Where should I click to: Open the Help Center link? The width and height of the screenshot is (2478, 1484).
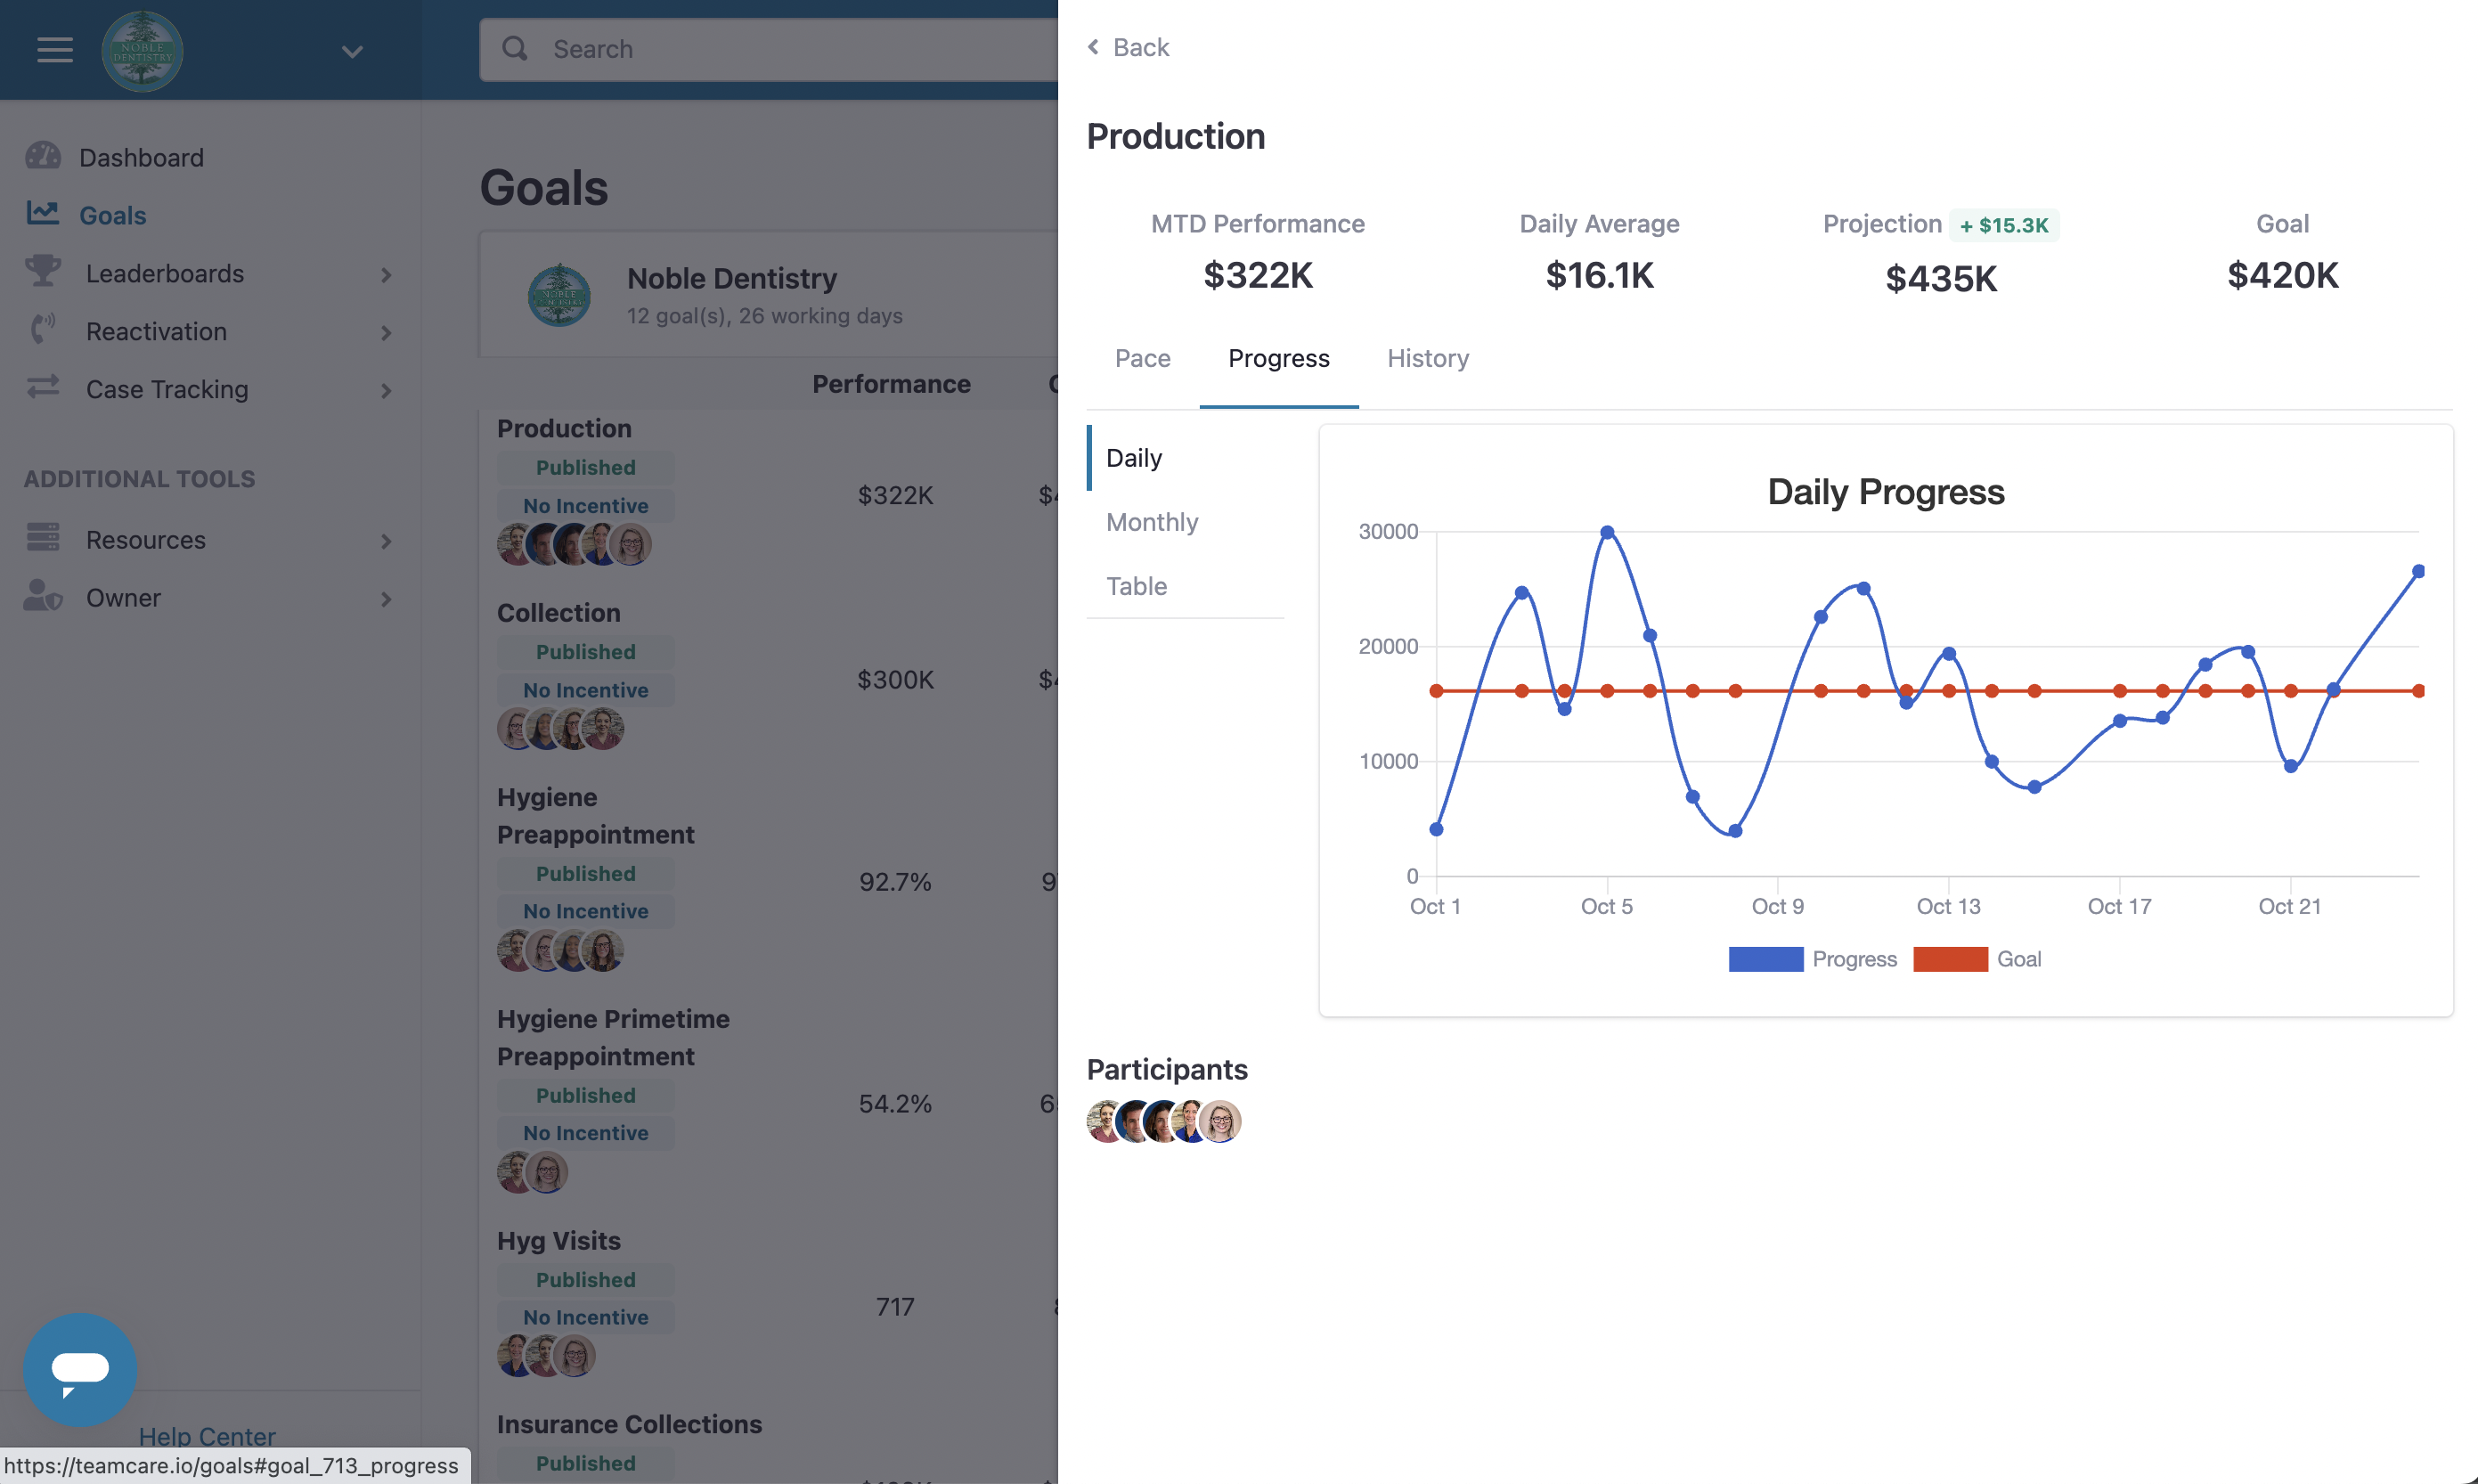click(207, 1436)
